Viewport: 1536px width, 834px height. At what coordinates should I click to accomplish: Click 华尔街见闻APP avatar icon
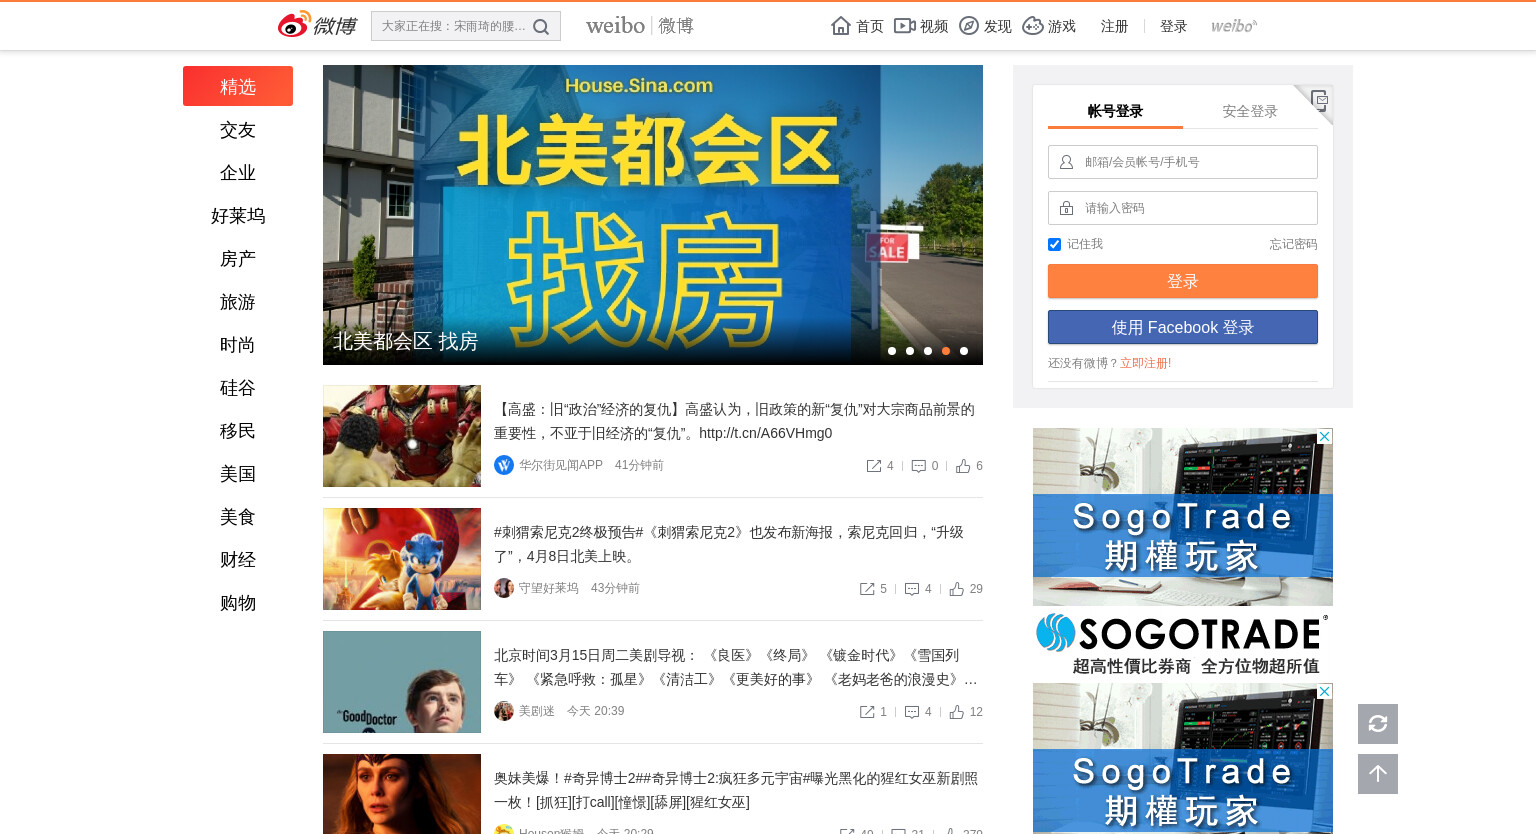(x=504, y=465)
